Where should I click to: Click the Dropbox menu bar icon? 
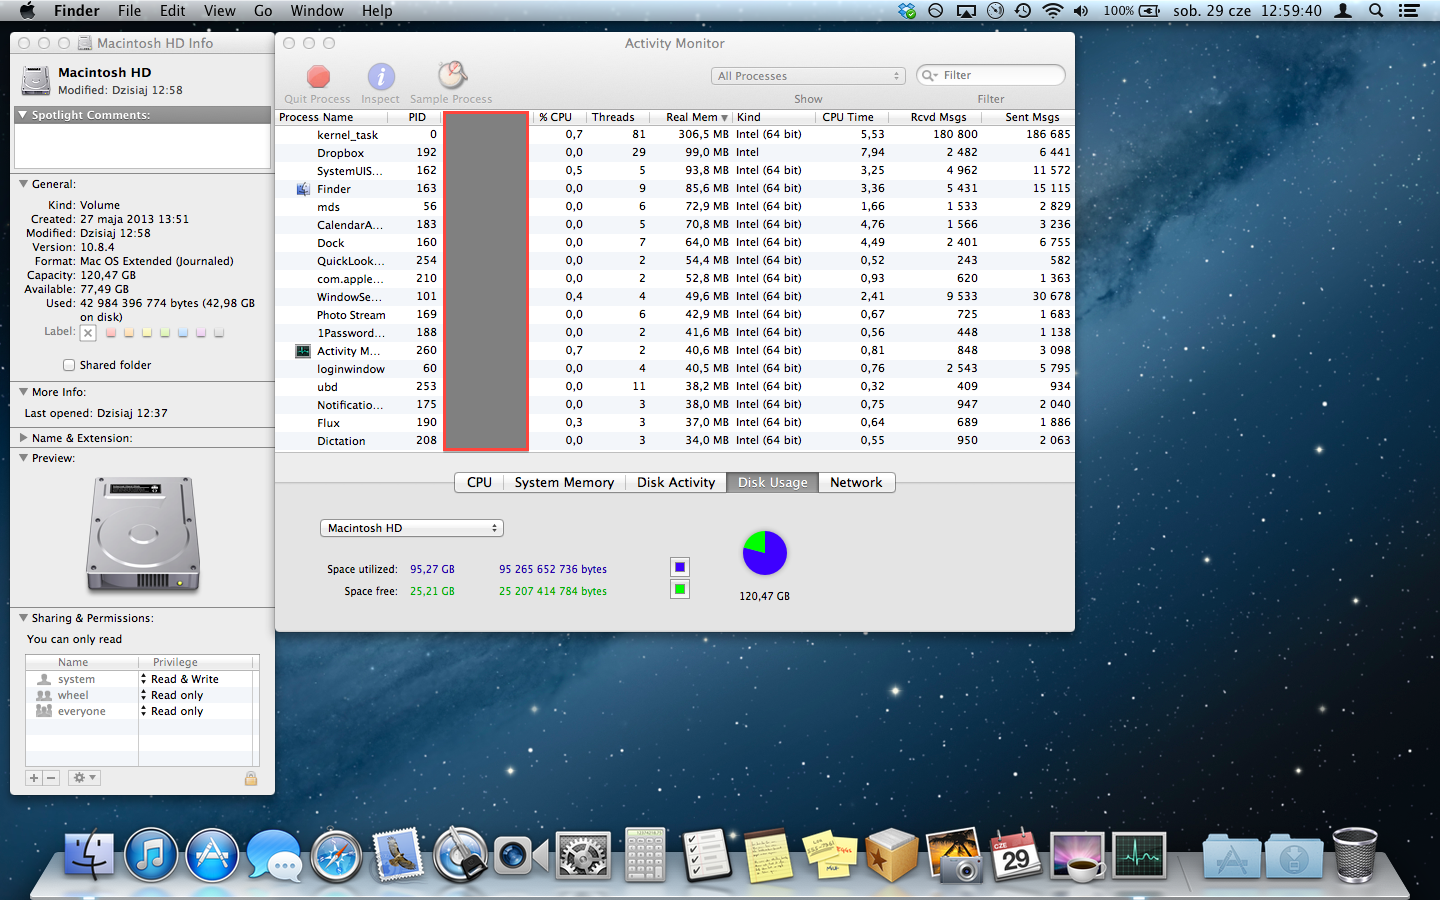click(x=907, y=11)
